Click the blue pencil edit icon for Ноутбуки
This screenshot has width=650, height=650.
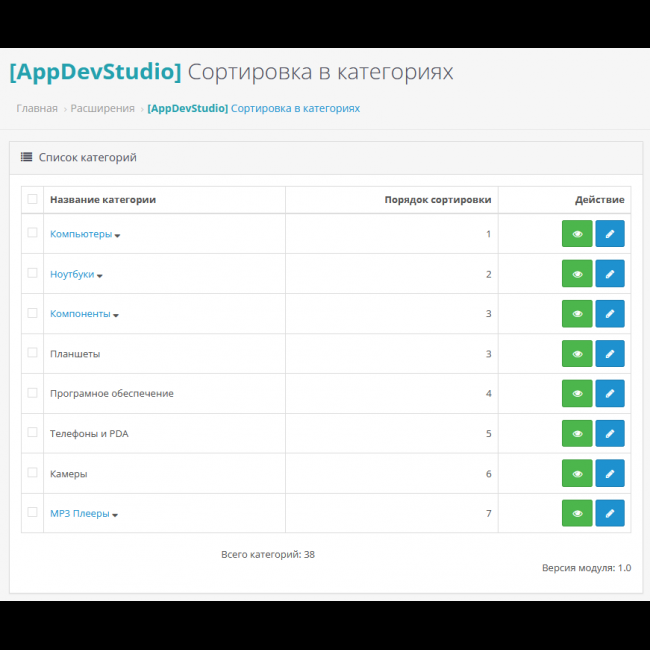pyautogui.click(x=610, y=274)
